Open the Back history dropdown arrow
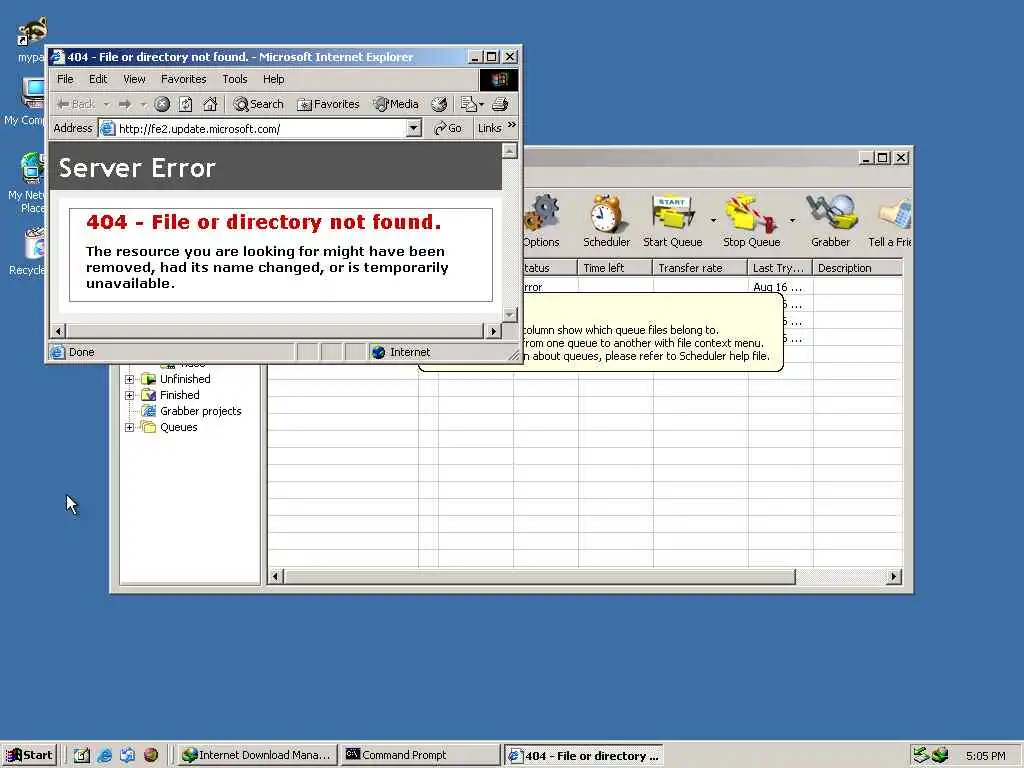The height and width of the screenshot is (768, 1024). [x=106, y=104]
